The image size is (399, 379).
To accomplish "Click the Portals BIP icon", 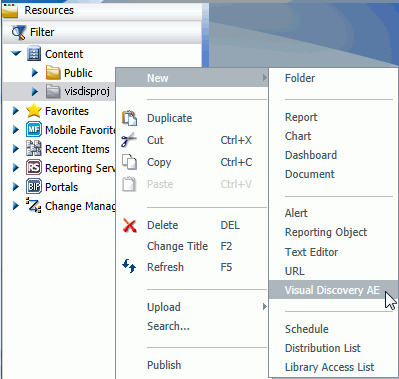I will coord(34,187).
